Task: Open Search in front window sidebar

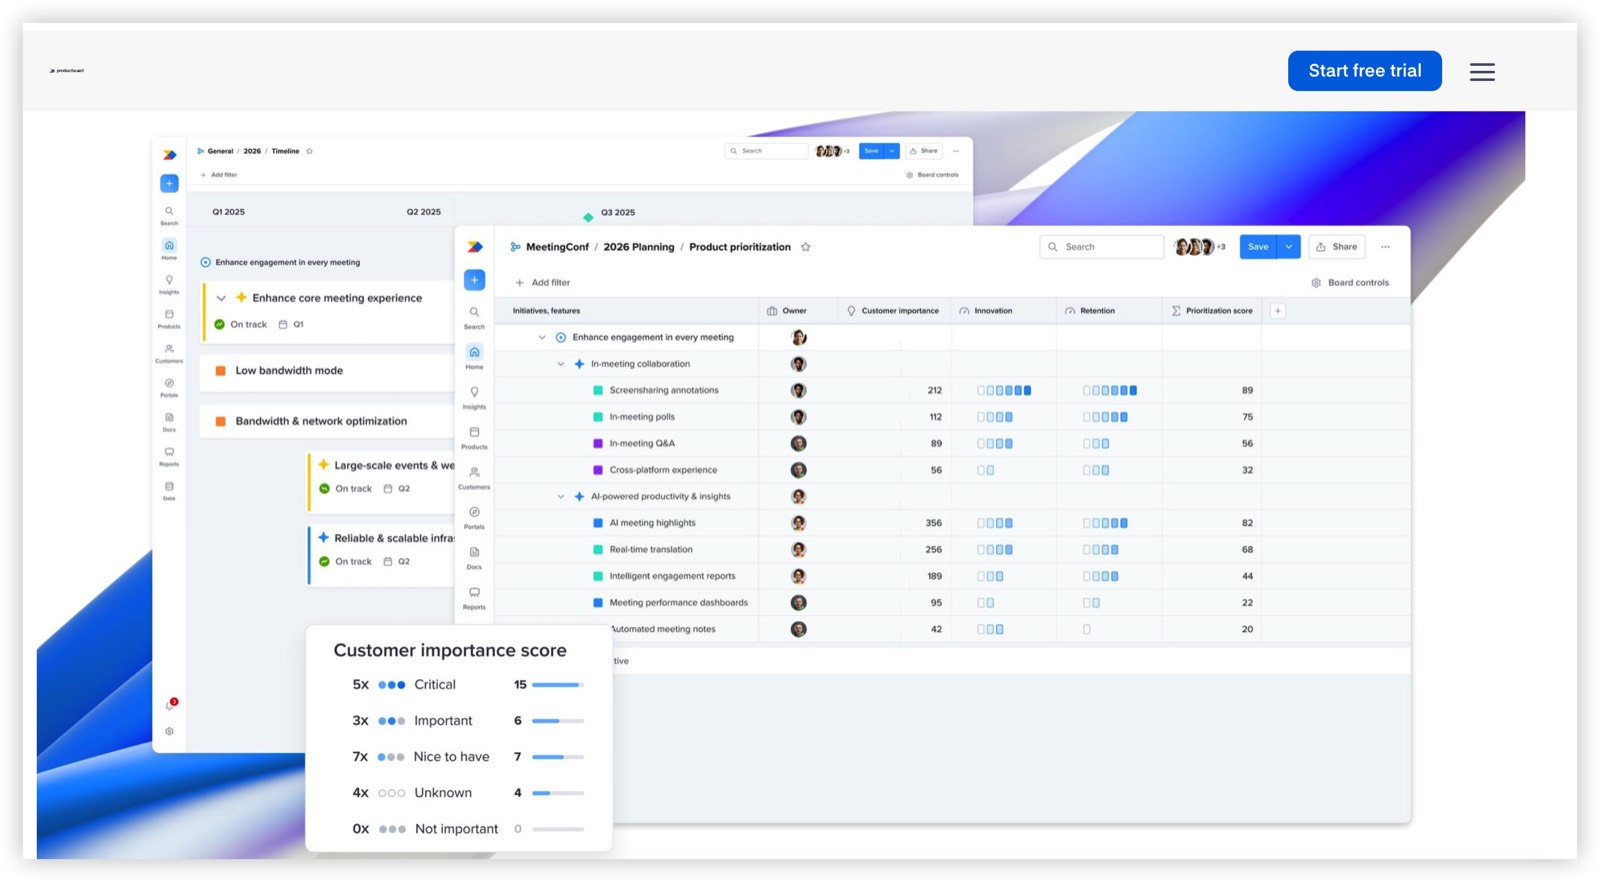Action: (474, 317)
